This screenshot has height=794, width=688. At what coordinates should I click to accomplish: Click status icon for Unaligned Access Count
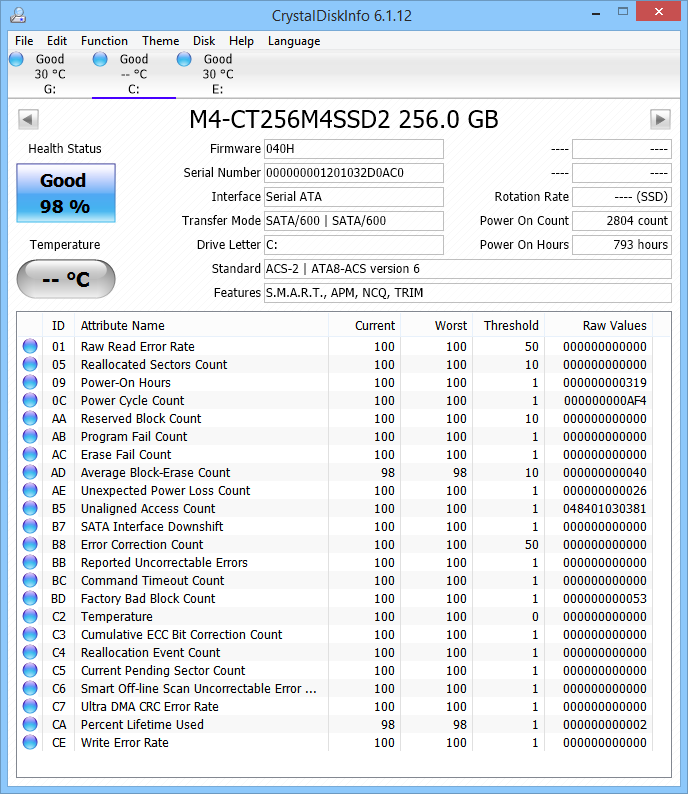[x=30, y=508]
